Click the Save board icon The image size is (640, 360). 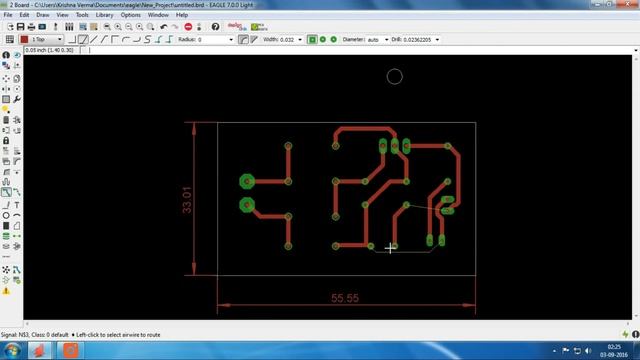coord(20,27)
